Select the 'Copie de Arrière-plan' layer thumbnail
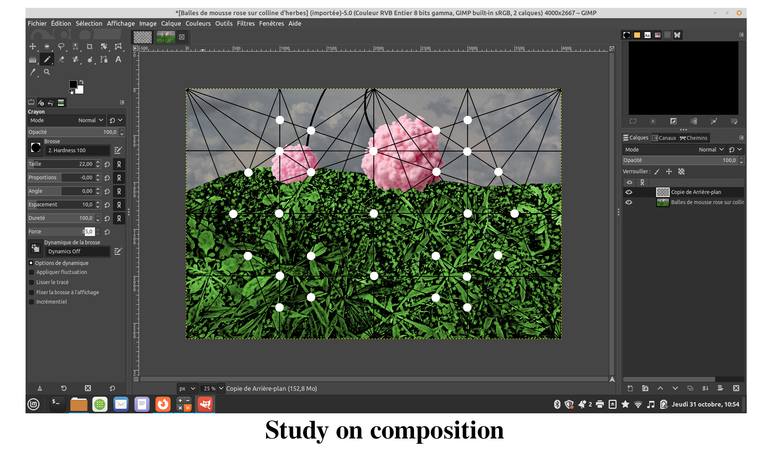The width and height of the screenshot is (770, 451). pyautogui.click(x=663, y=192)
